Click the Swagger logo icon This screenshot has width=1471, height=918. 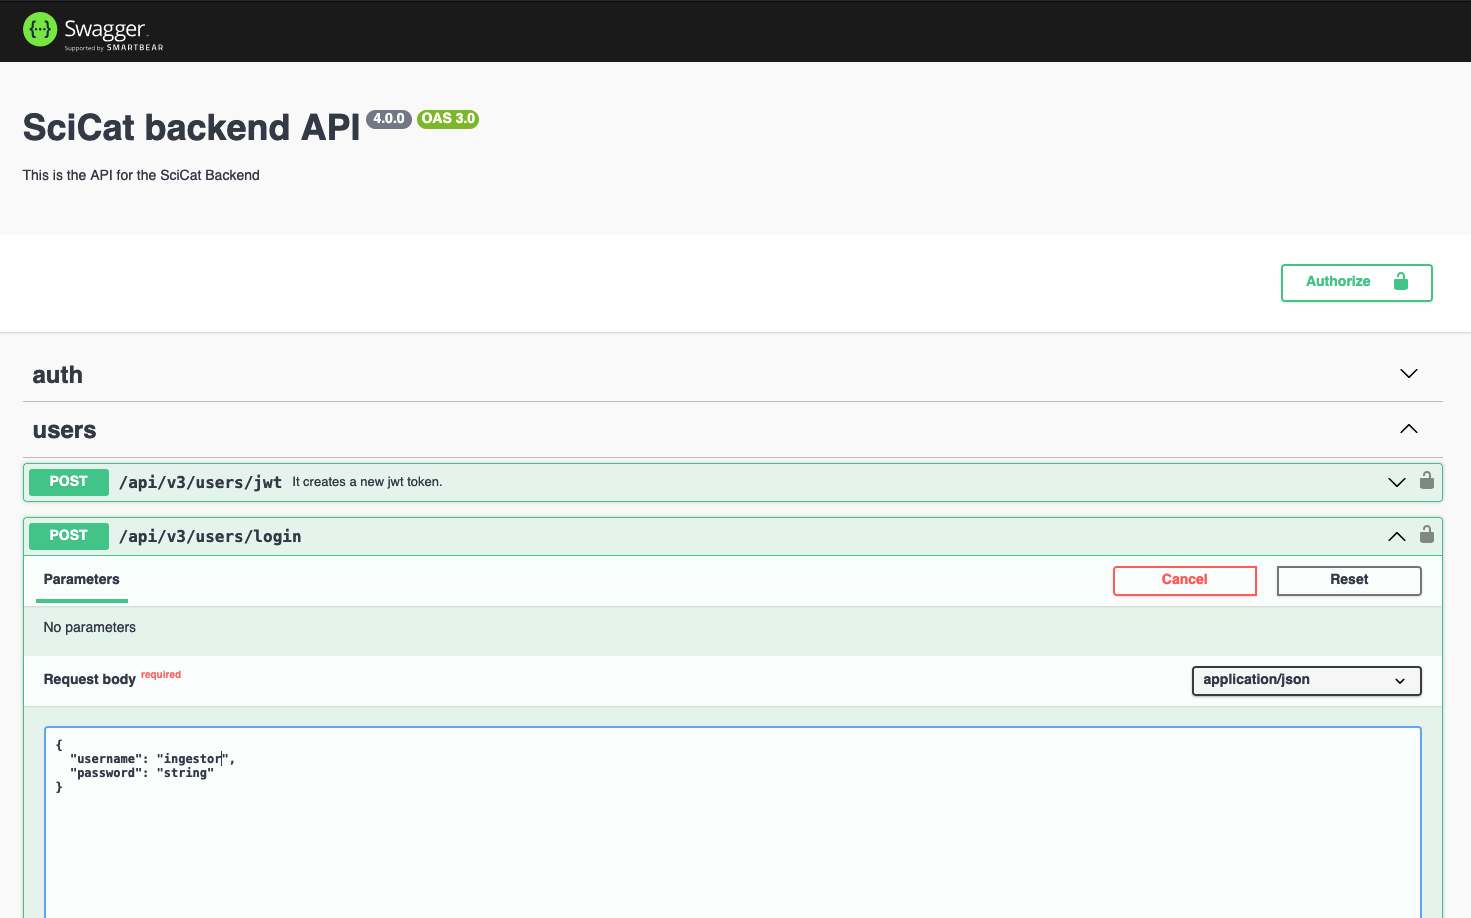pos(40,30)
